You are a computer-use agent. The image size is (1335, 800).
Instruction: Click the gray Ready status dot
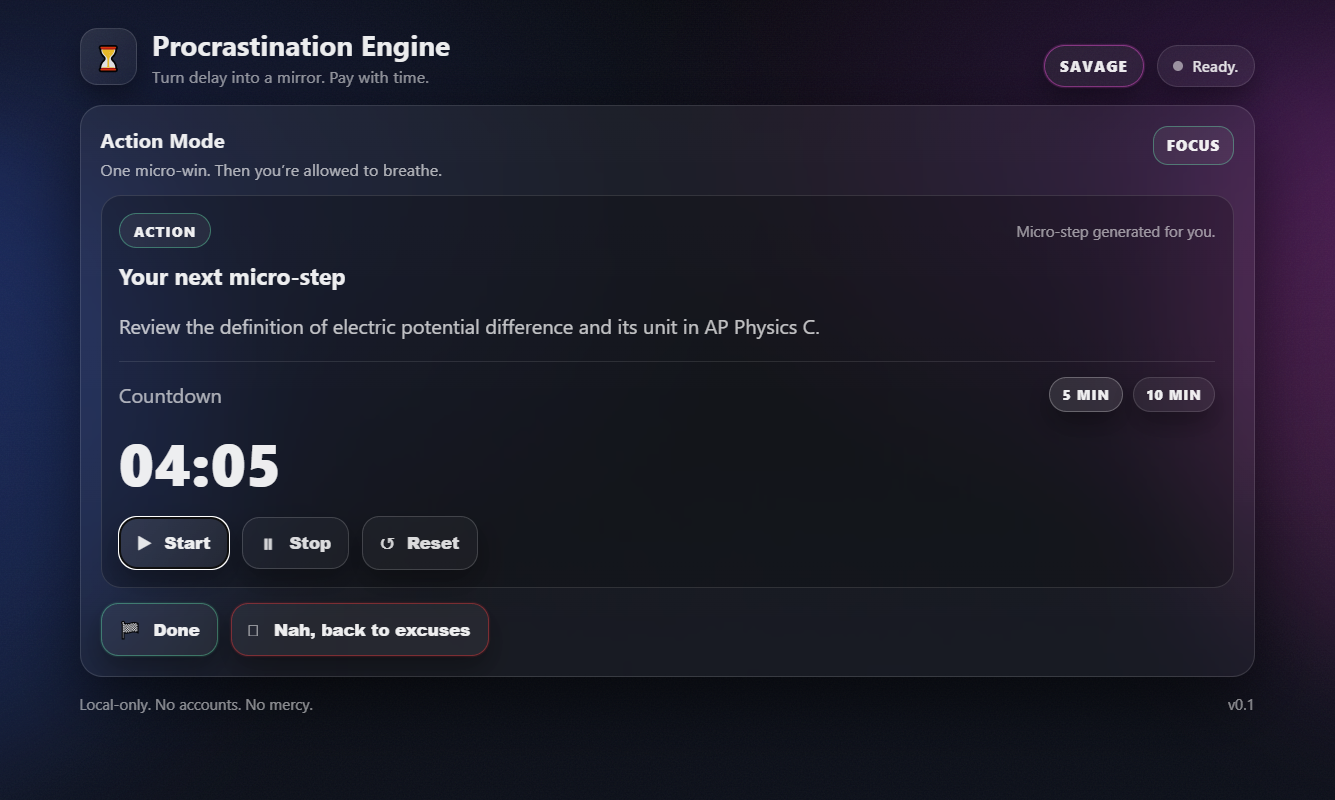(1178, 66)
